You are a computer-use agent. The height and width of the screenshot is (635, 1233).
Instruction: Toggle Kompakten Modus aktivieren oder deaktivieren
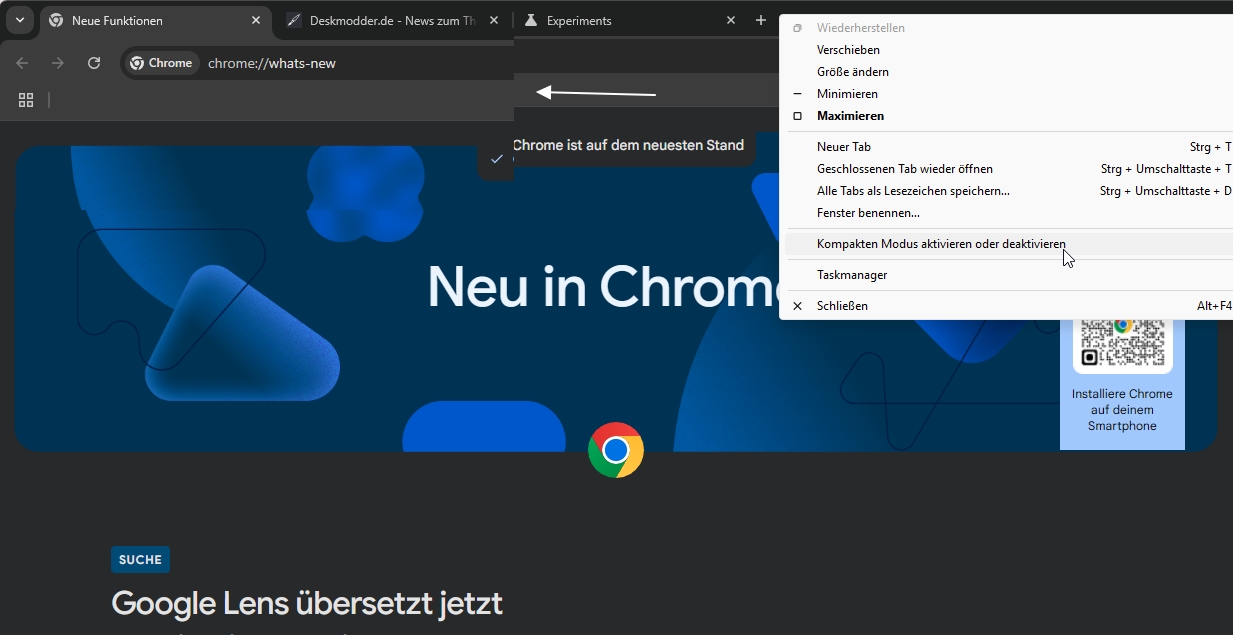(940, 244)
